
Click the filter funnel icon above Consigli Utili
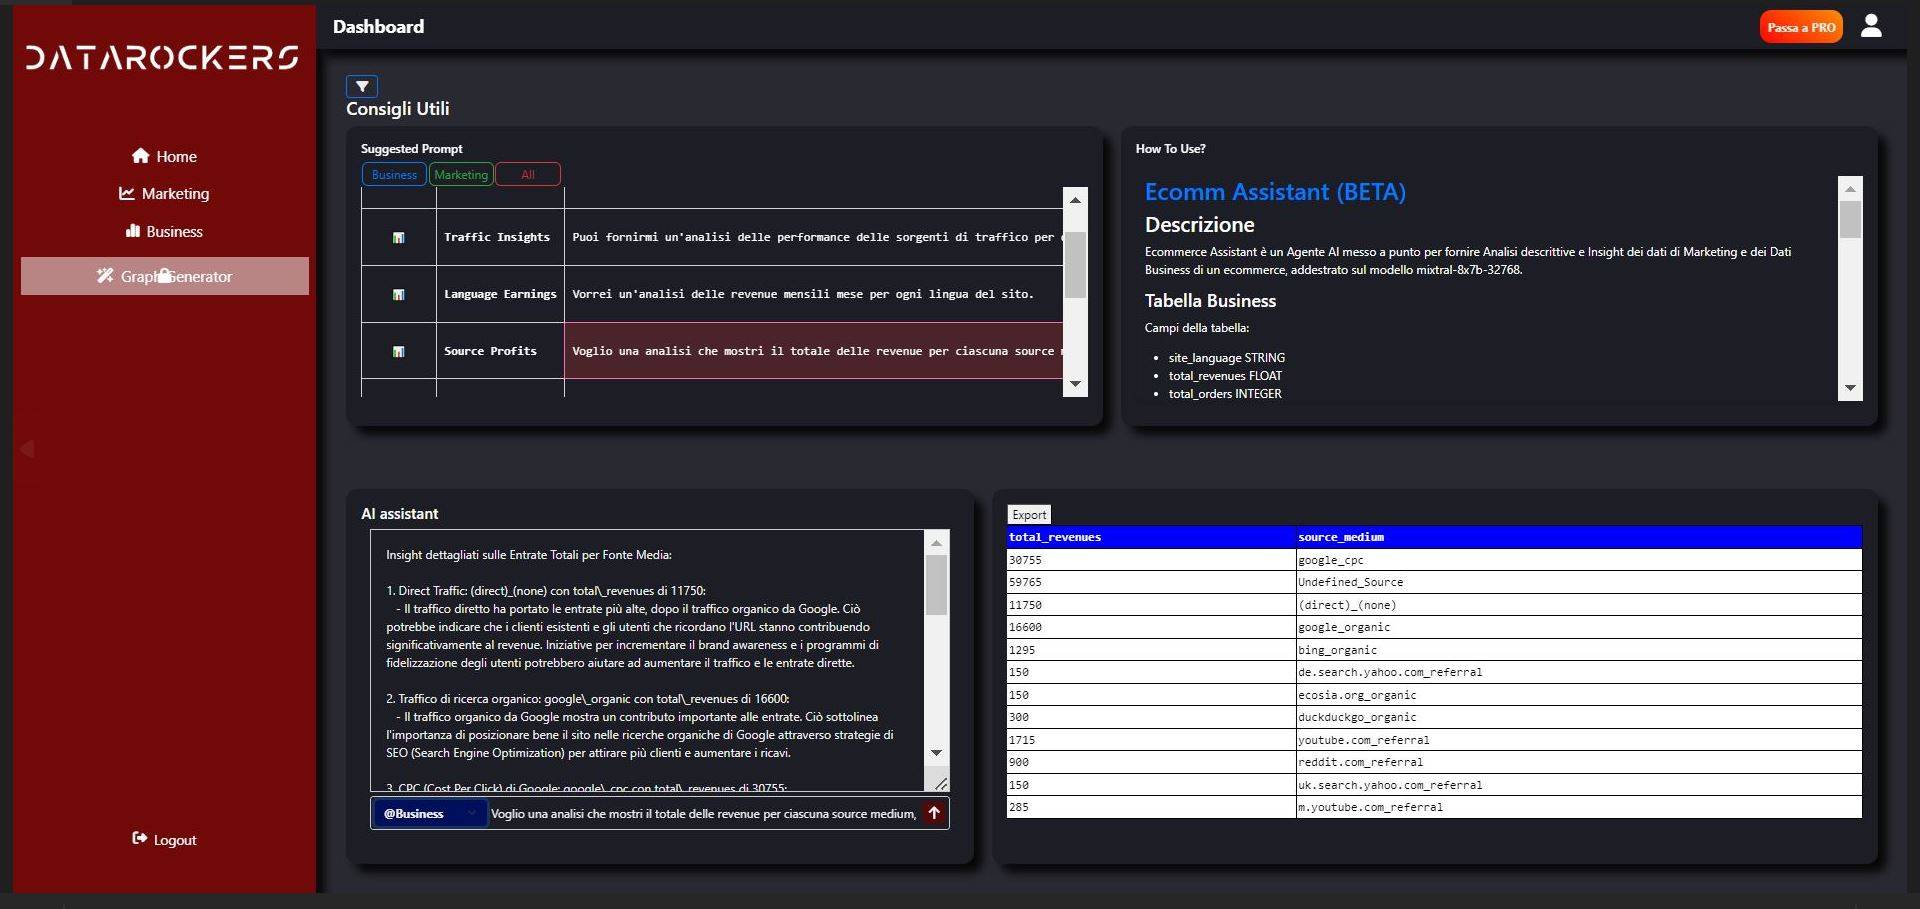(x=362, y=86)
